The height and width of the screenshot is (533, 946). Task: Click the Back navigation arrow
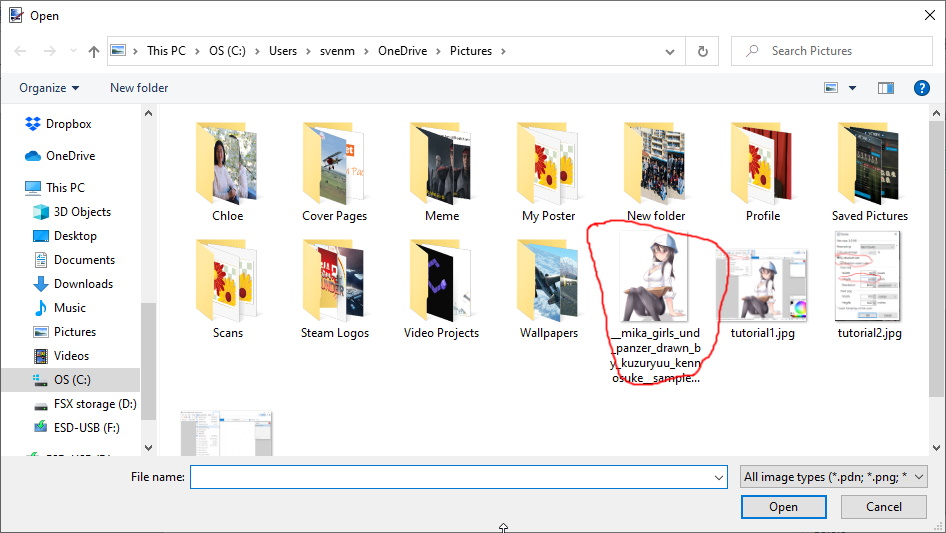coord(20,51)
